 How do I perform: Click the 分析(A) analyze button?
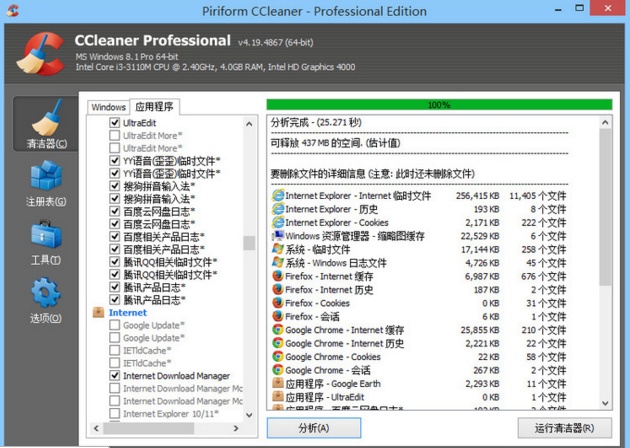[313, 428]
